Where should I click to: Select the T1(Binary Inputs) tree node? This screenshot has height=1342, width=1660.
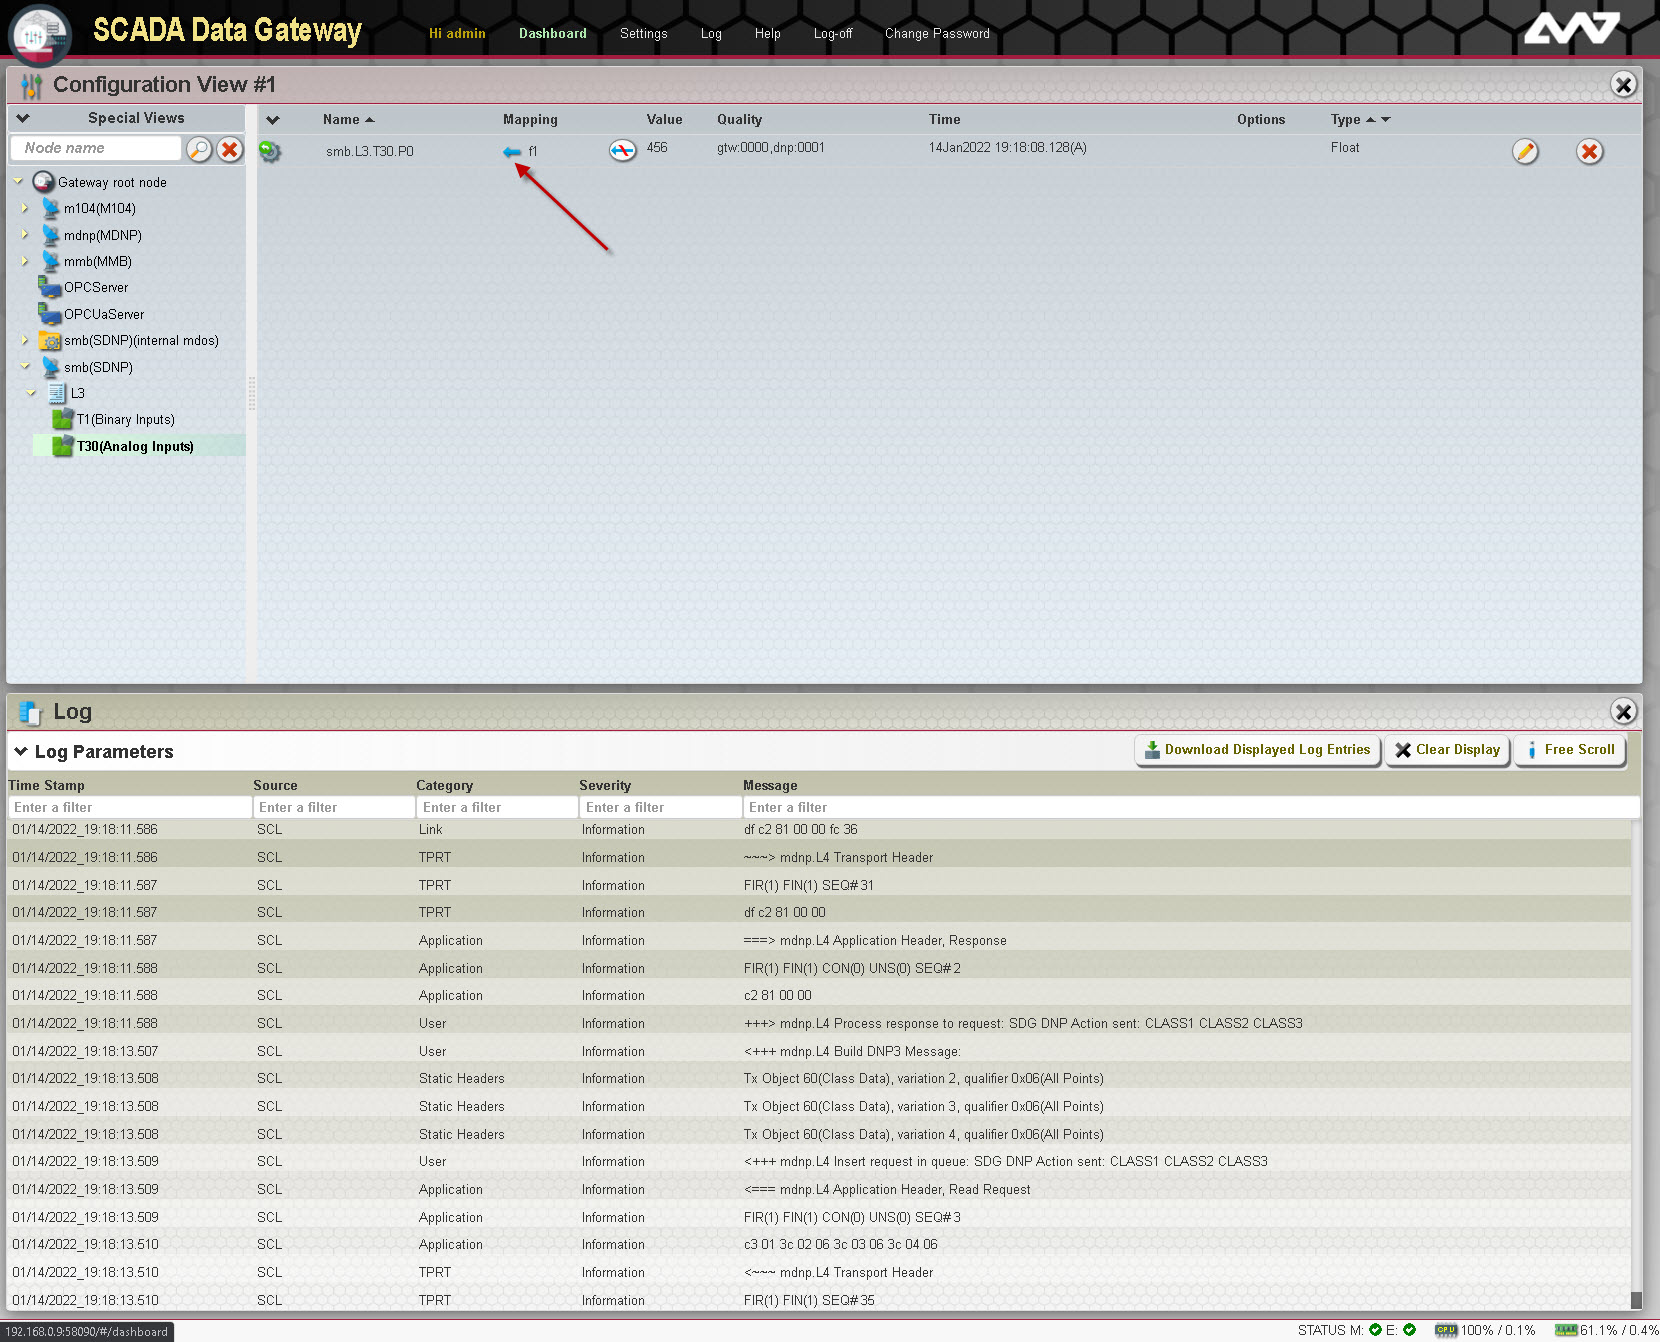tap(125, 420)
